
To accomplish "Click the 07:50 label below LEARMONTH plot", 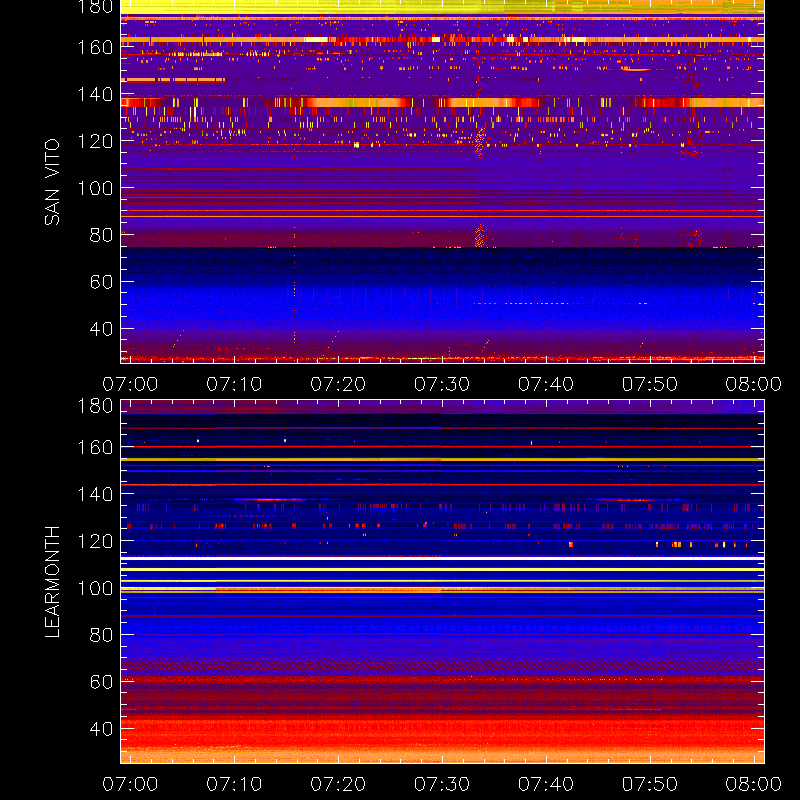I will [x=650, y=784].
